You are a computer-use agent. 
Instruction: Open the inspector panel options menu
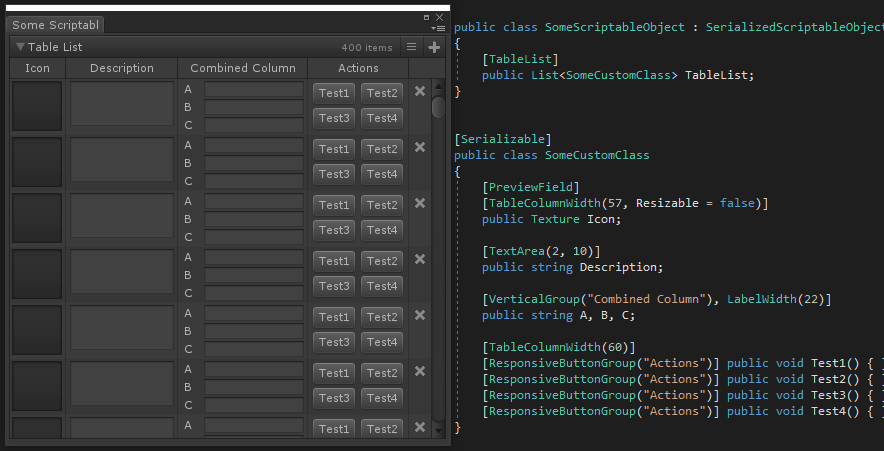click(439, 28)
